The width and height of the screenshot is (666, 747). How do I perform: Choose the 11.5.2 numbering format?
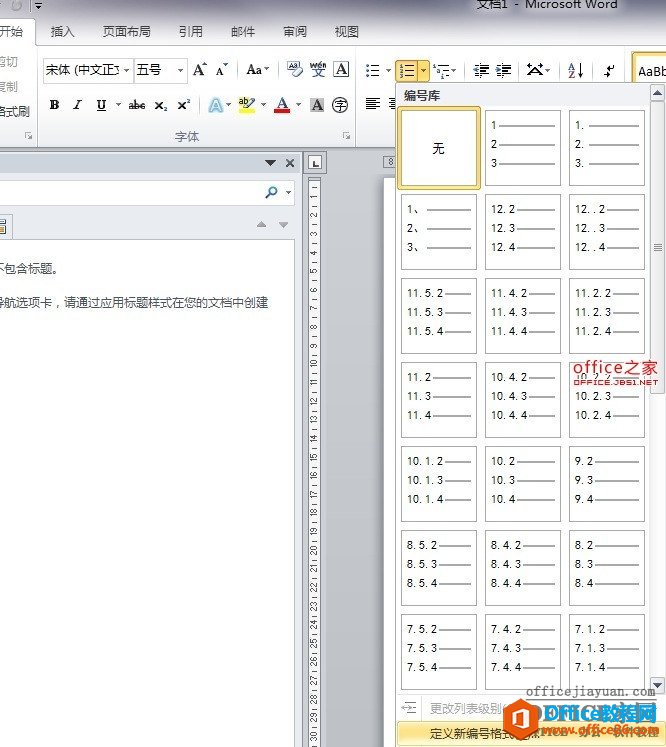click(x=439, y=315)
